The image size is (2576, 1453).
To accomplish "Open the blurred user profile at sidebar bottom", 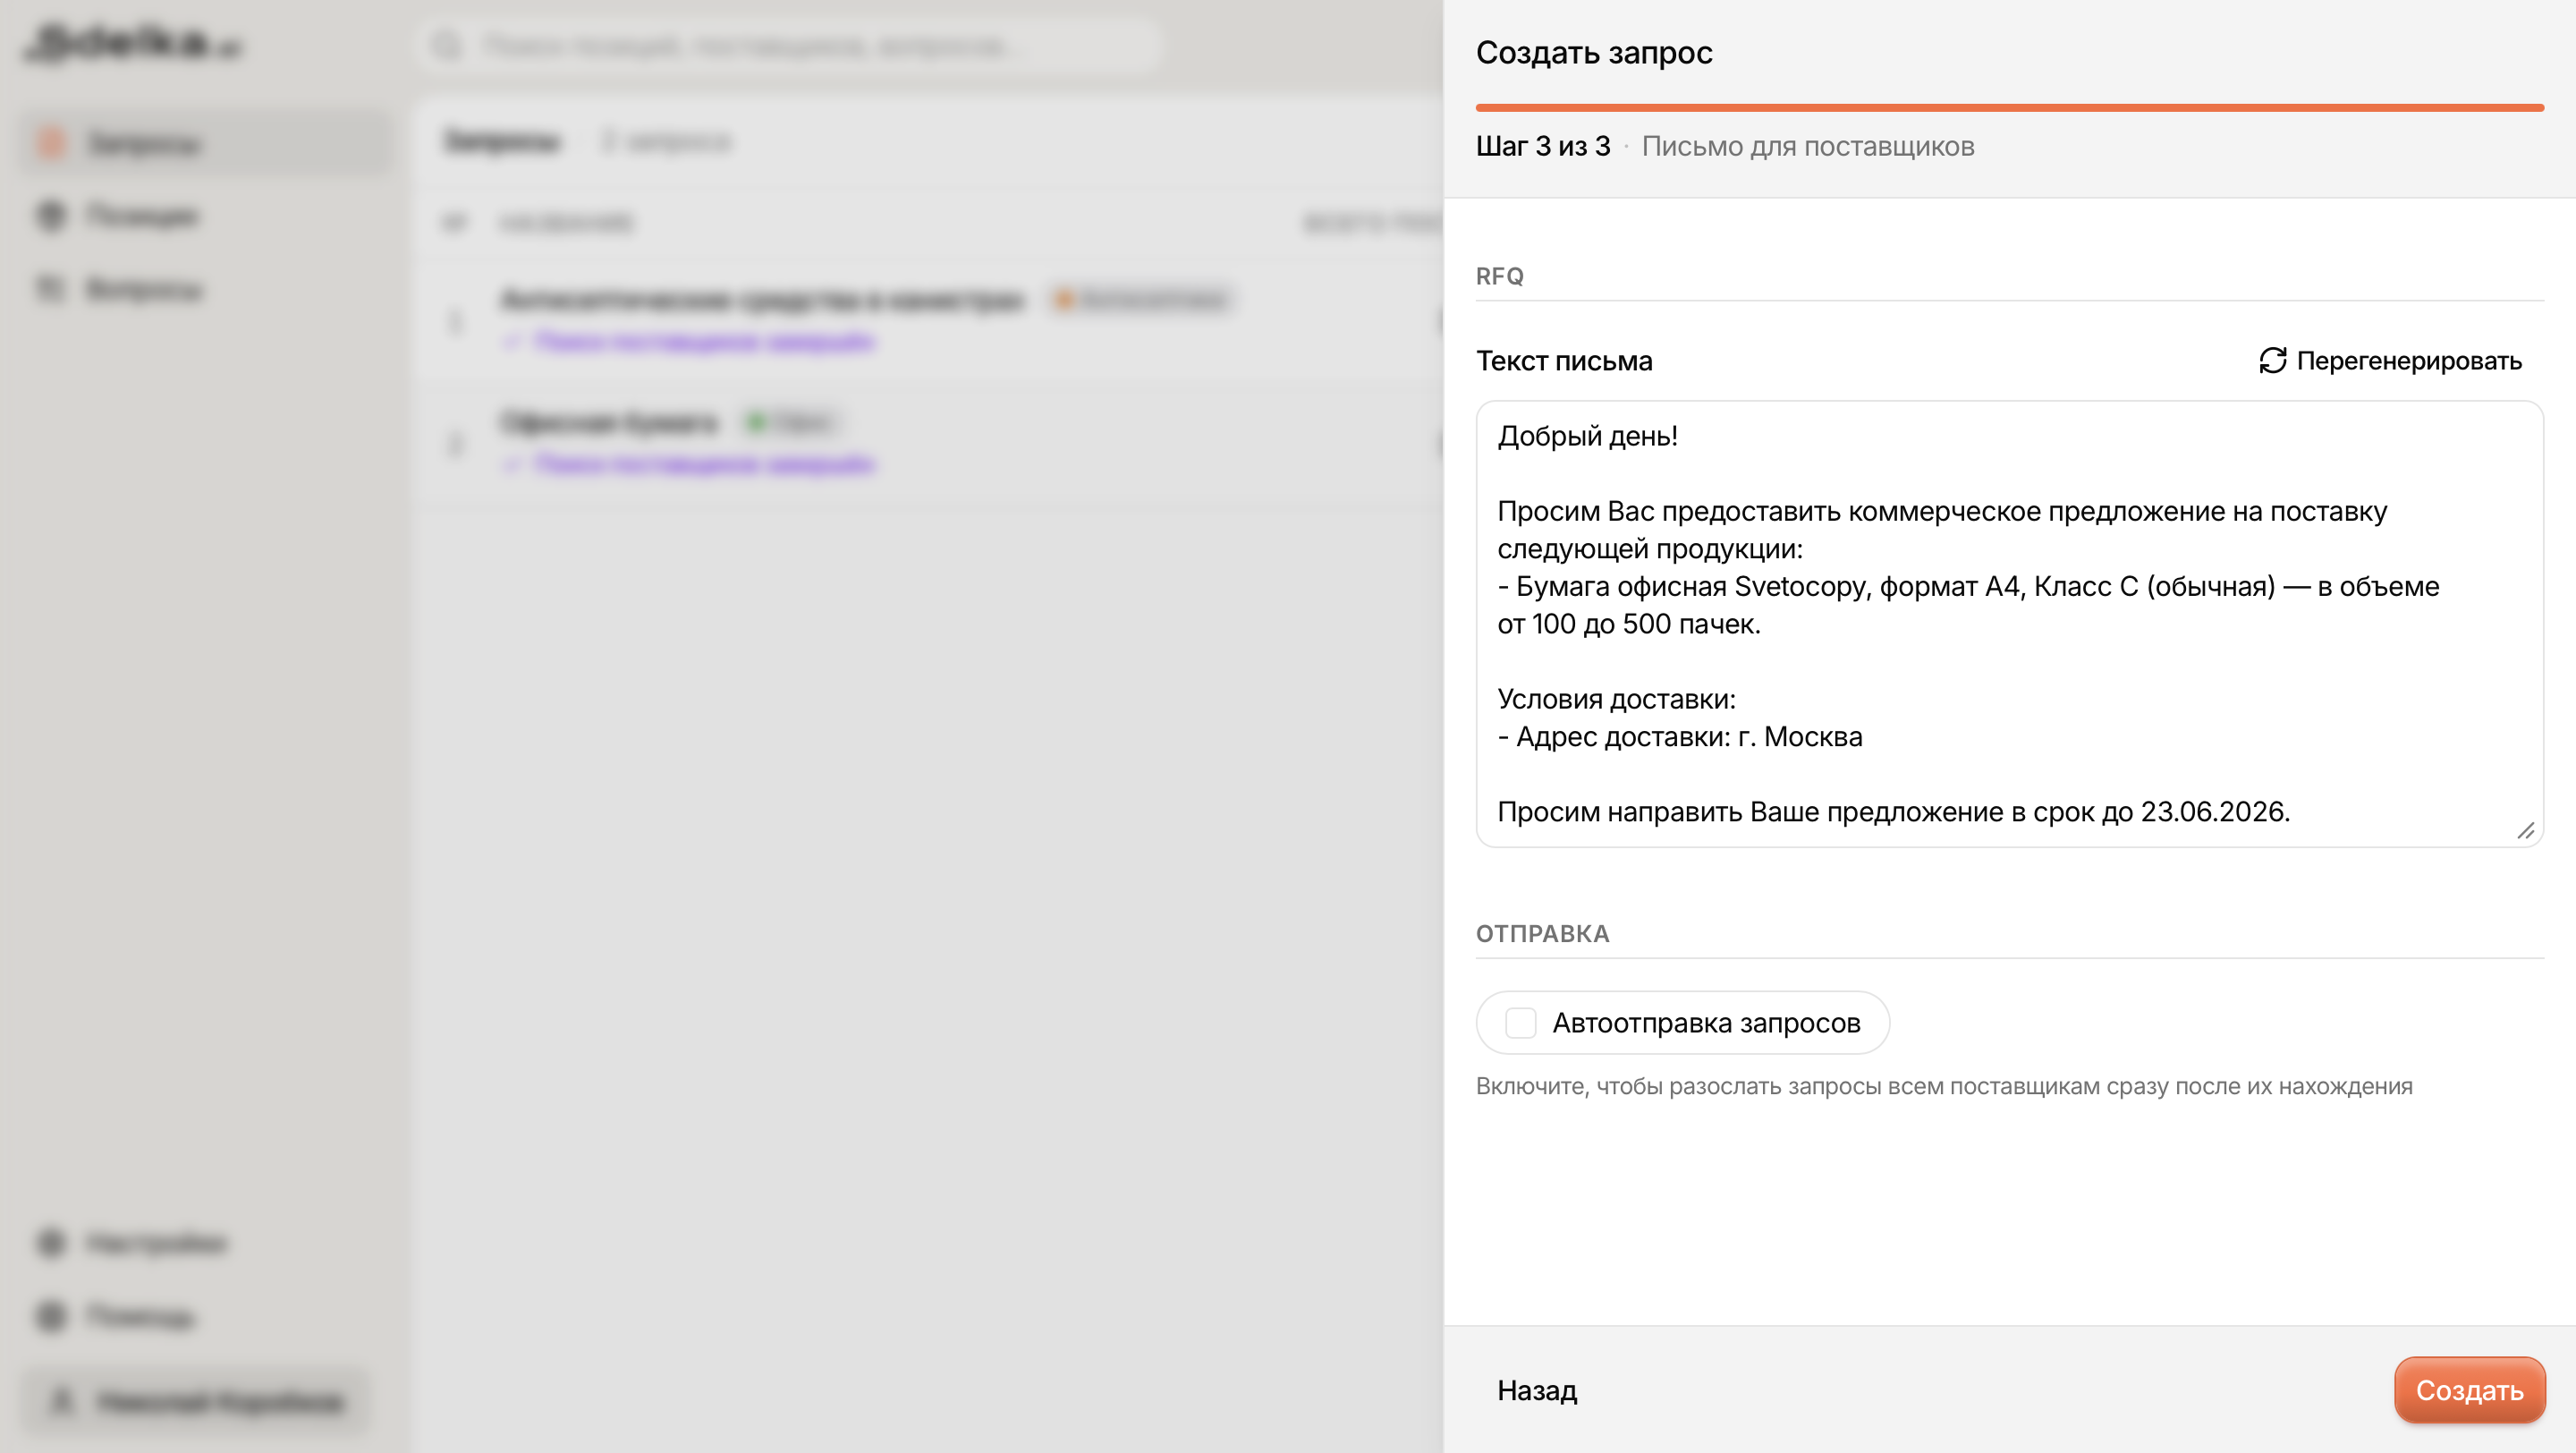I will (x=197, y=1402).
